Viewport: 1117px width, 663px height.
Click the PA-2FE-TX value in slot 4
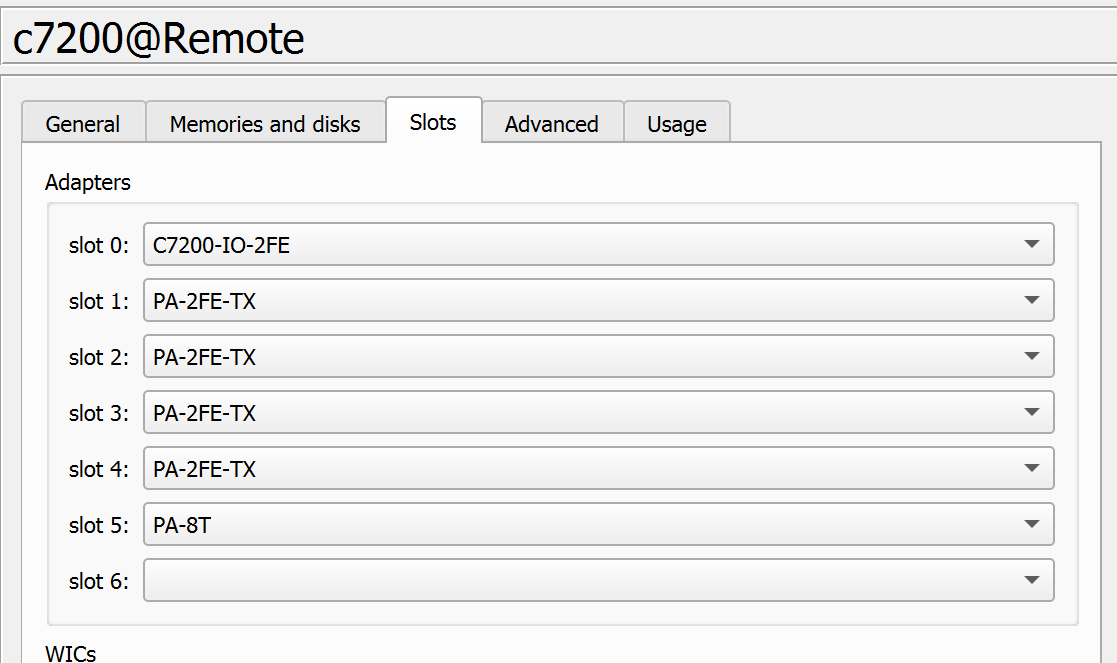(x=205, y=469)
